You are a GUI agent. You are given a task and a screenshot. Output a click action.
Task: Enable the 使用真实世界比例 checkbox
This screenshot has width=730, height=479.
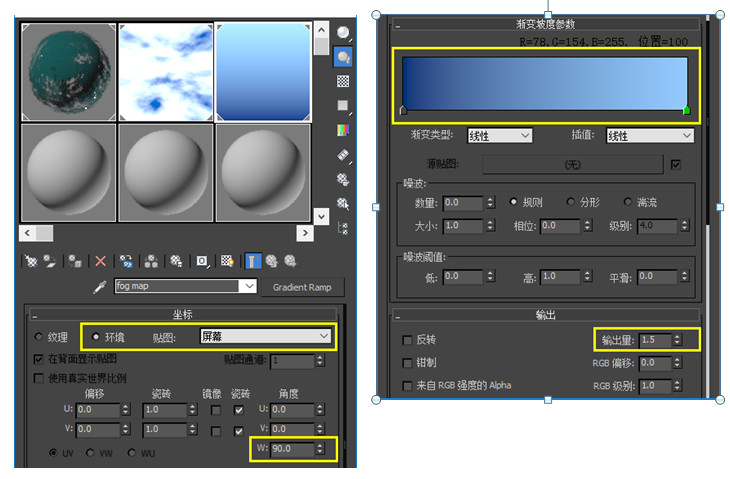[x=39, y=378]
